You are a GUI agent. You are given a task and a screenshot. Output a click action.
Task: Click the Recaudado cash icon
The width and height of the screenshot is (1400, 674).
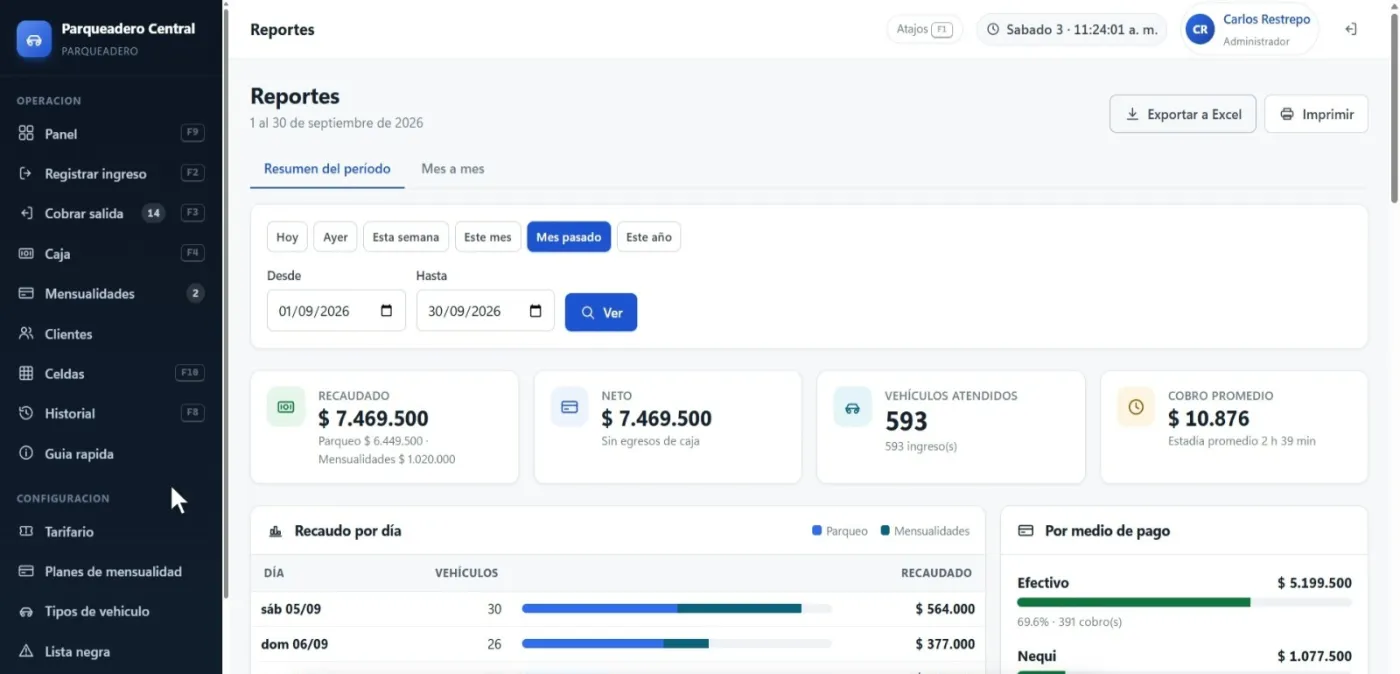286,407
